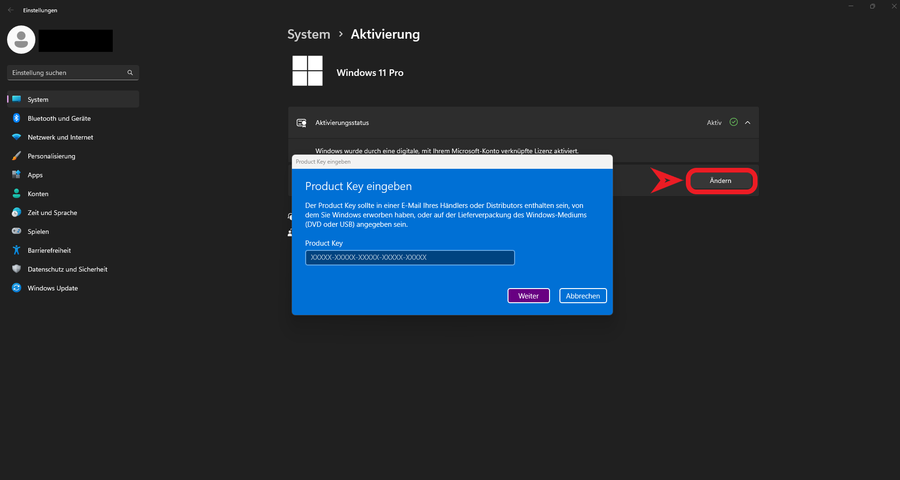
Task: Click the Barrierefreiheit accessibility icon
Action: [x=17, y=250]
